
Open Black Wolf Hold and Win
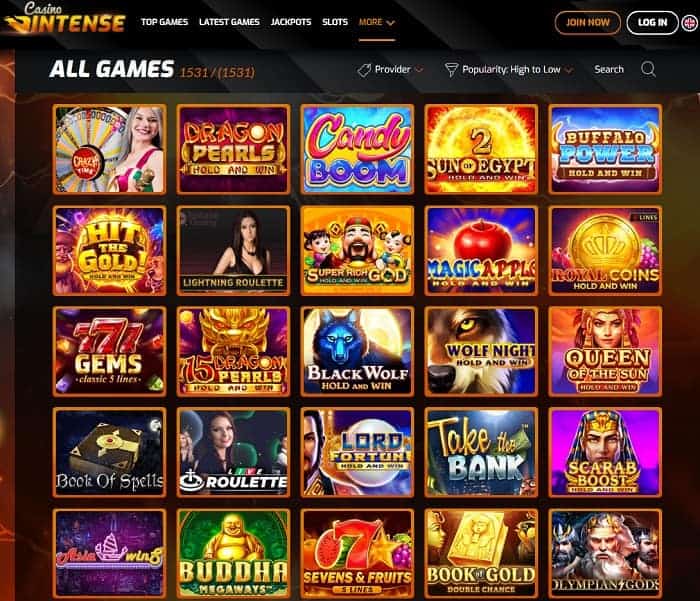point(357,351)
